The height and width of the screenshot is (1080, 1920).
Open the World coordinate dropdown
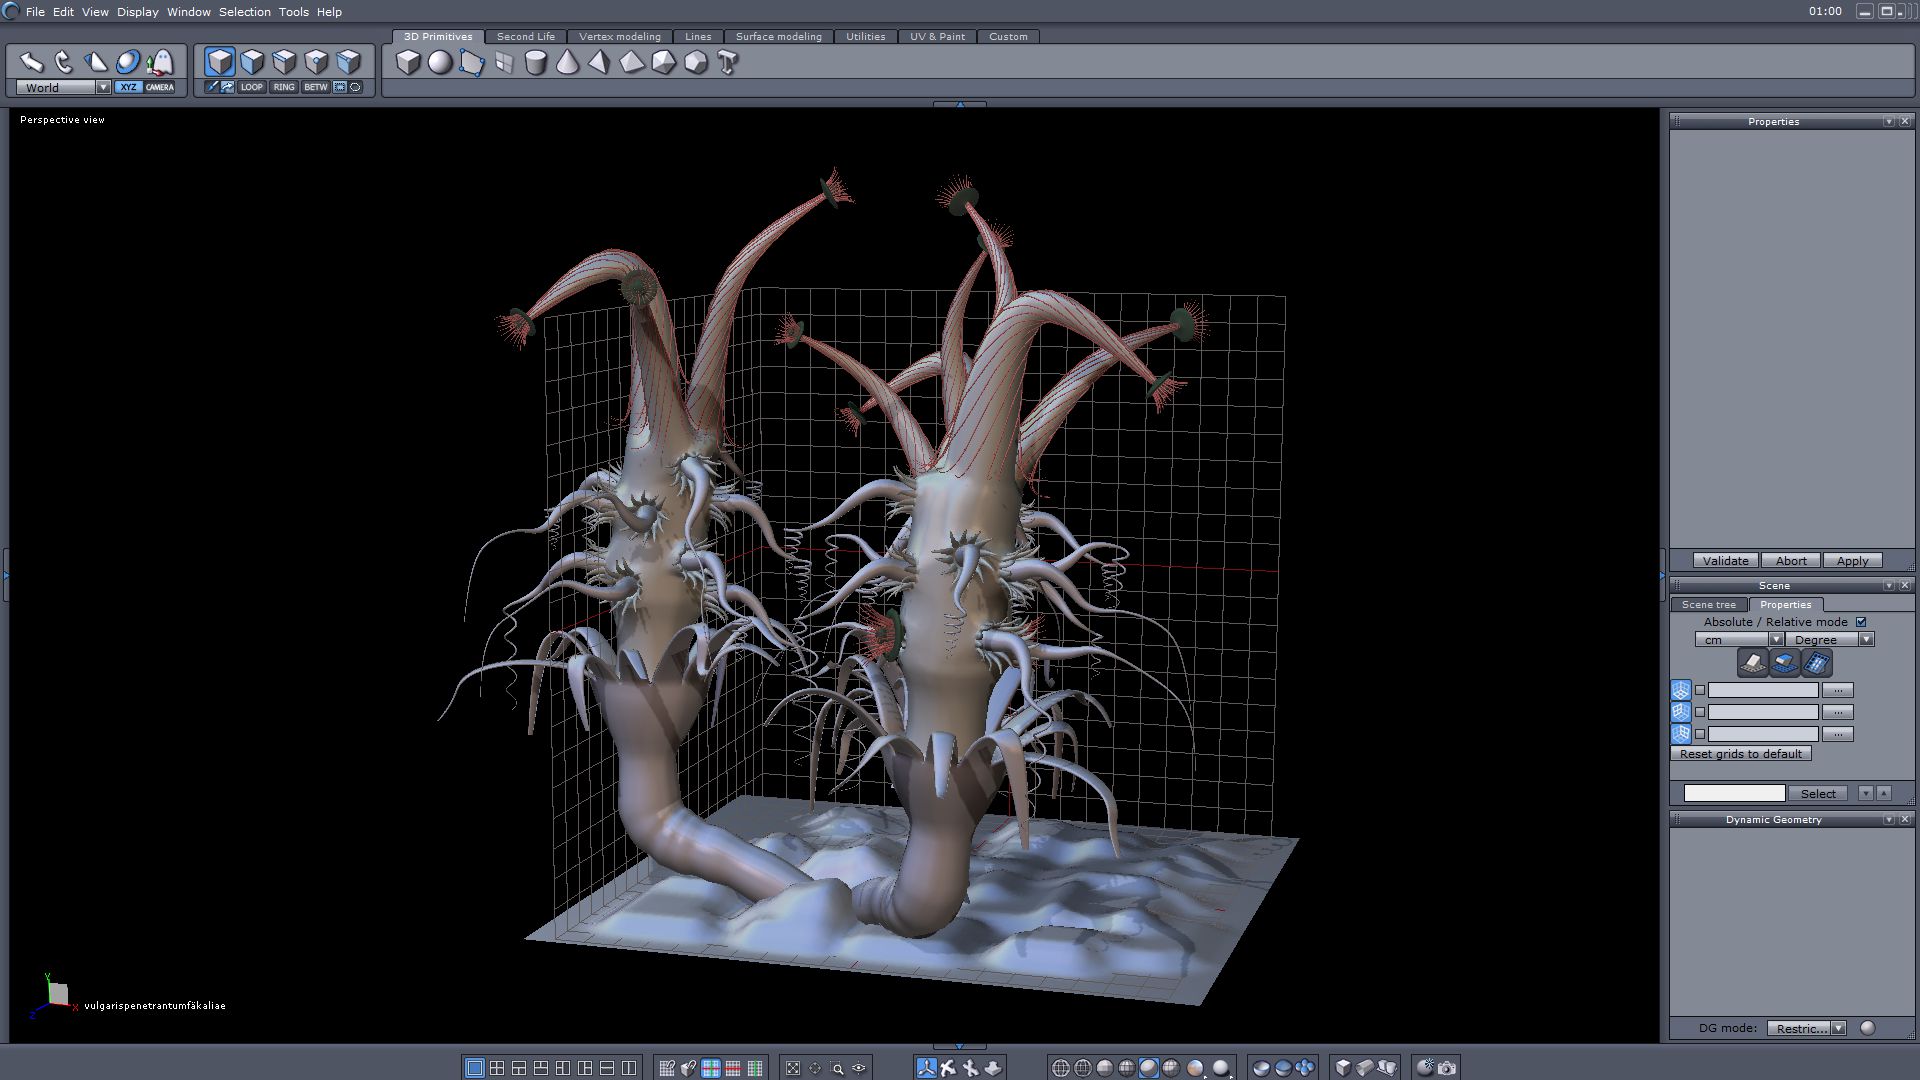click(x=103, y=87)
